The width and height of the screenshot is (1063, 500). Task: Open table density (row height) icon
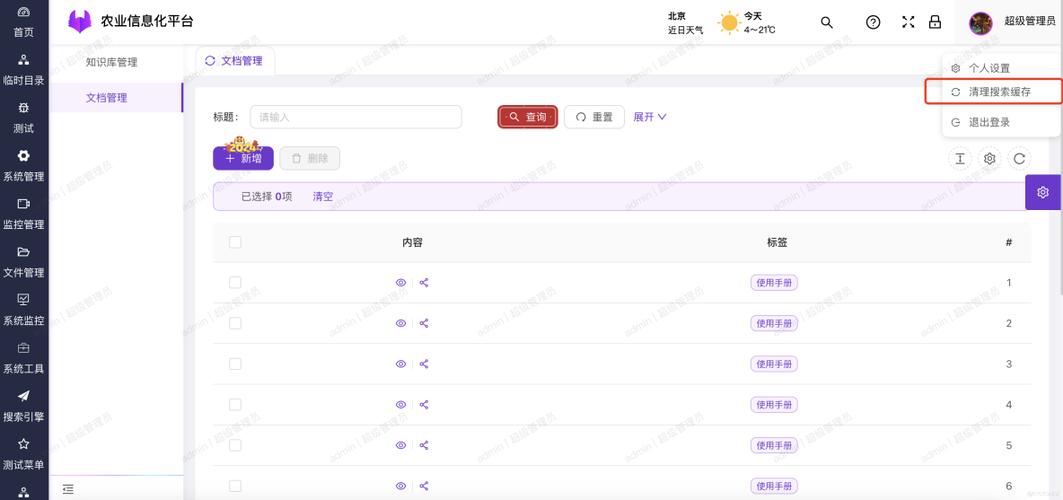click(960, 159)
